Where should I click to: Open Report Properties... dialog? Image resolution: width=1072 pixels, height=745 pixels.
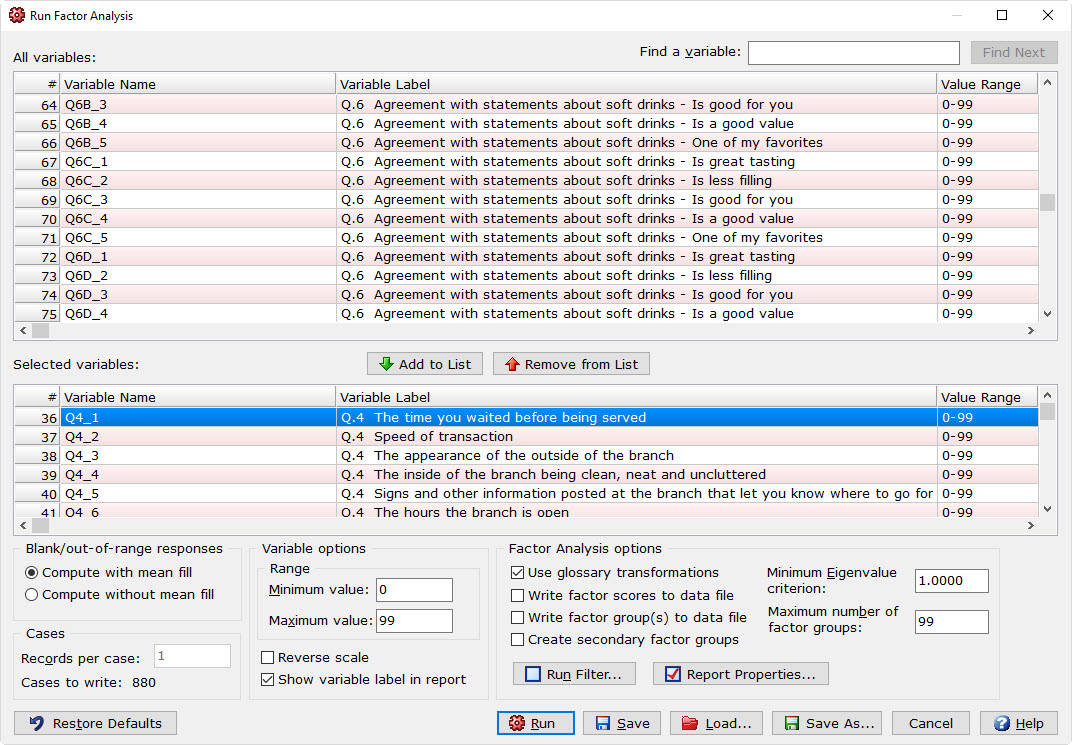[740, 674]
